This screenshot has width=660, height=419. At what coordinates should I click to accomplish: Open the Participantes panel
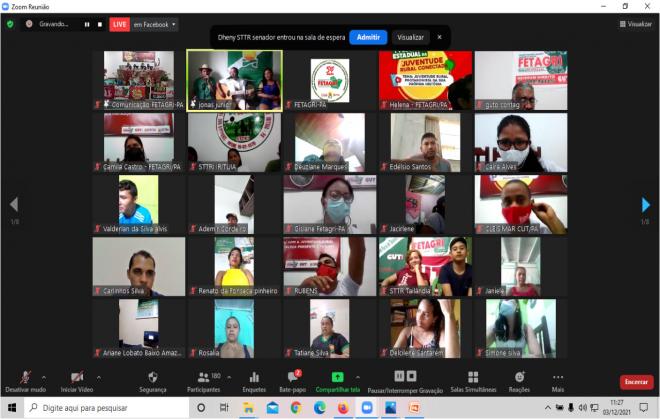click(x=203, y=380)
